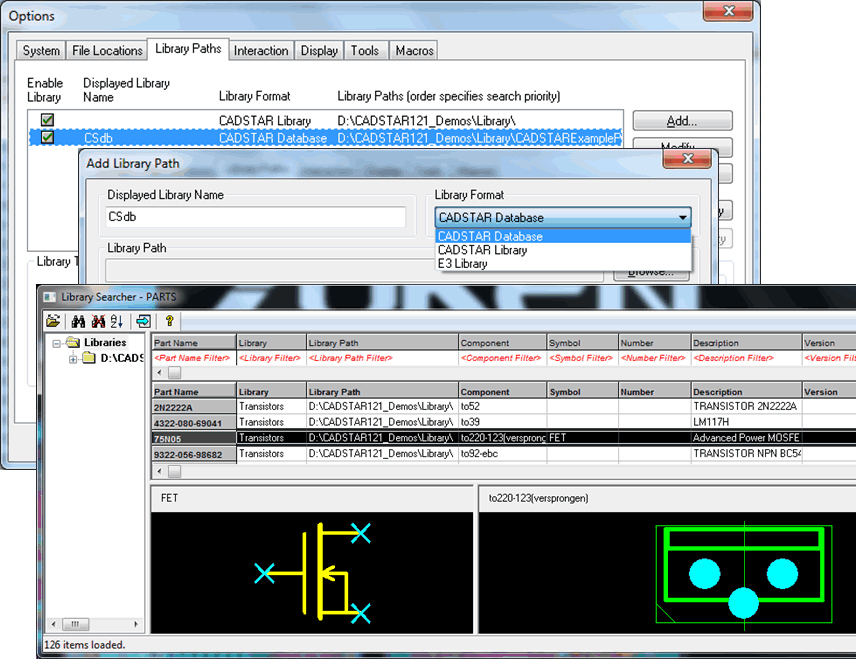The height and width of the screenshot is (659, 856).
Task: Click the Description column header in results table
Action: pyautogui.click(x=746, y=391)
